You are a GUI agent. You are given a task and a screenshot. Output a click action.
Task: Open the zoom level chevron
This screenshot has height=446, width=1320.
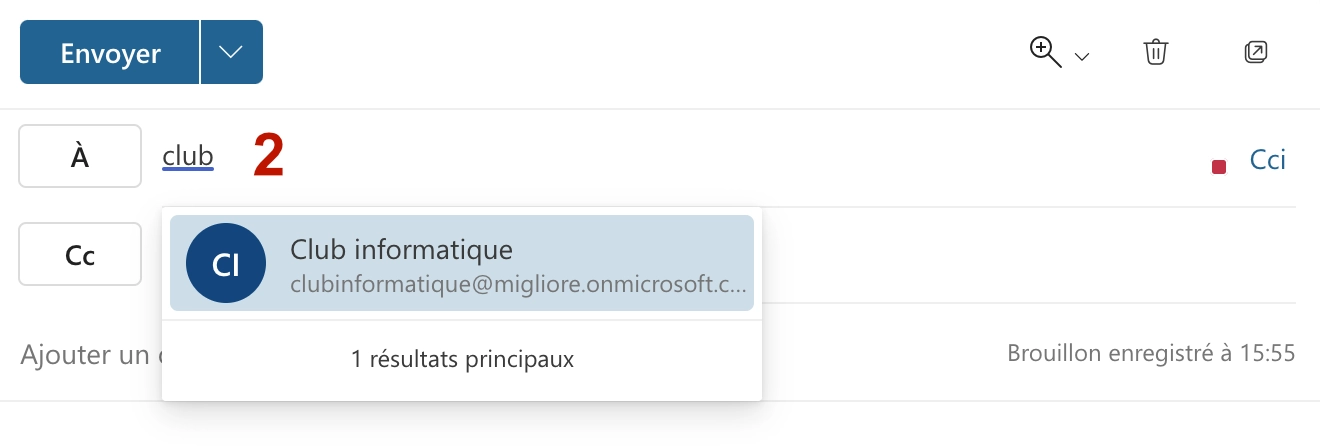coord(1081,58)
